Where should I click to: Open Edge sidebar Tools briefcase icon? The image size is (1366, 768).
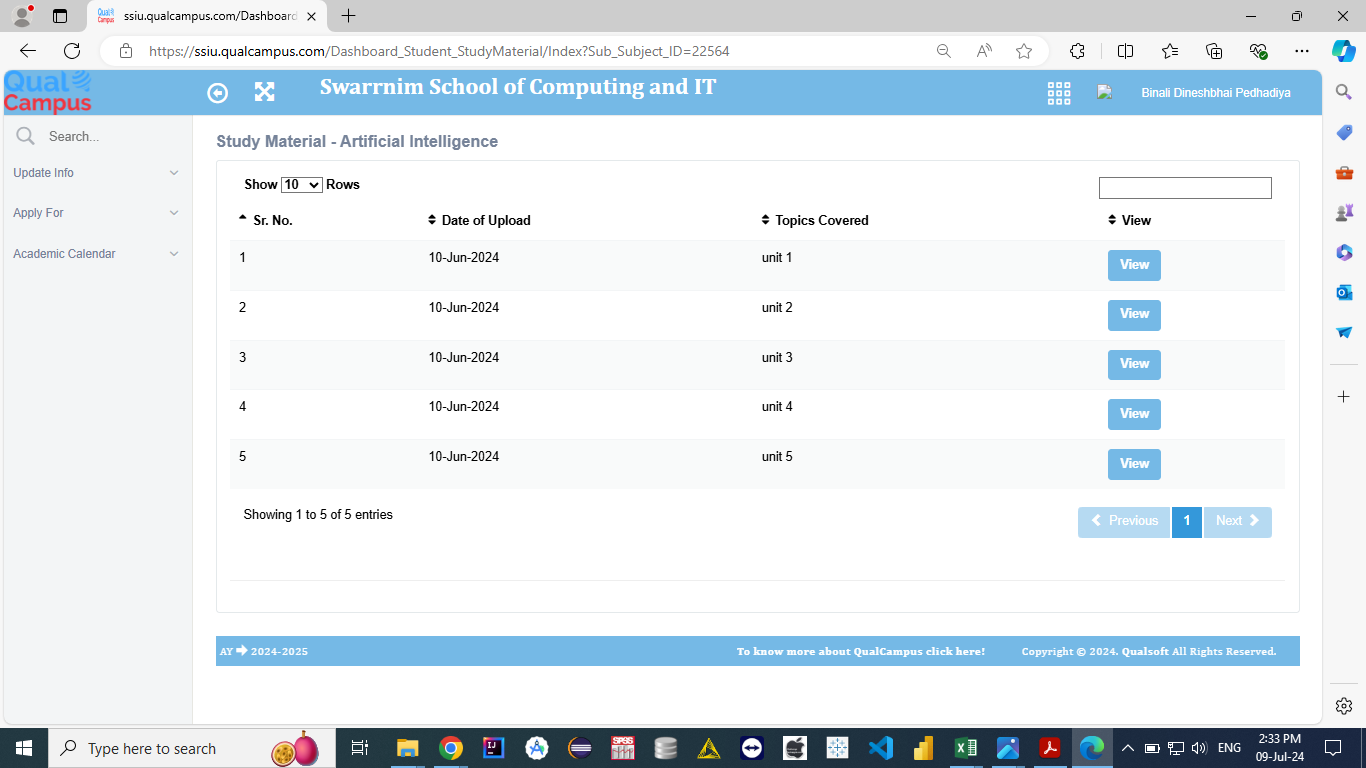[x=1344, y=172]
